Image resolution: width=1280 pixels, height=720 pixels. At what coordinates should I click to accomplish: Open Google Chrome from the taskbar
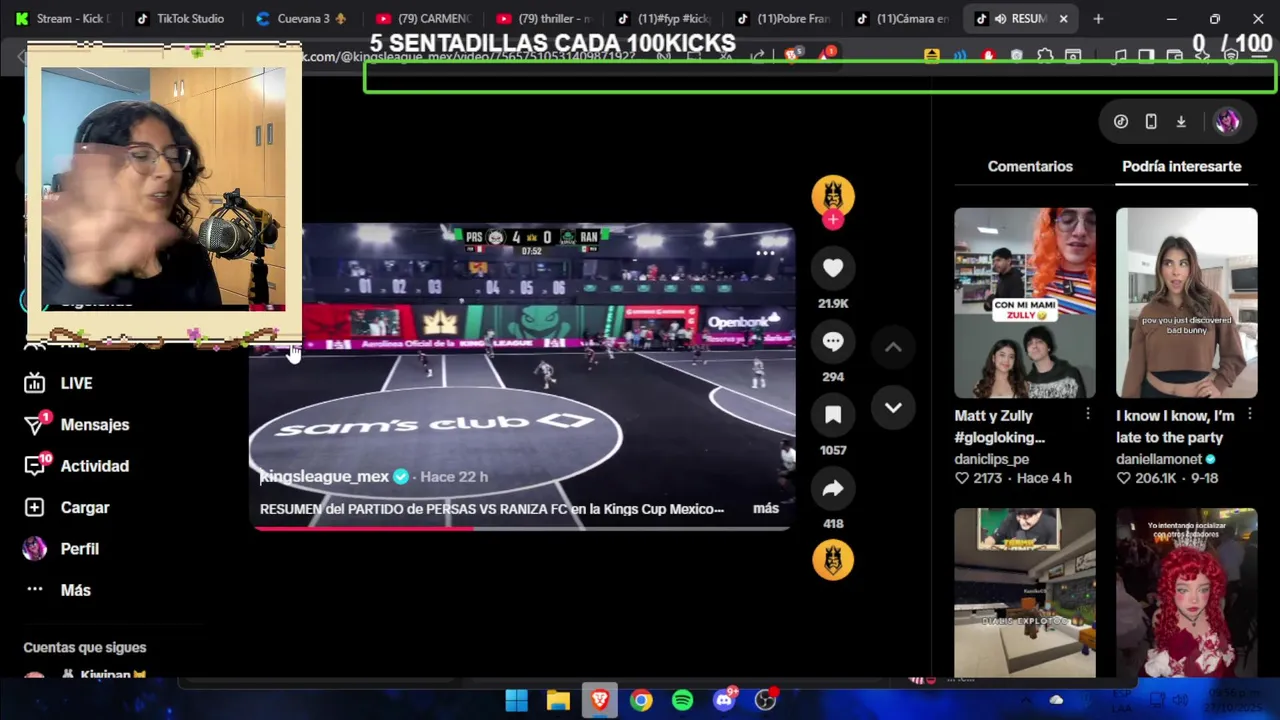click(641, 700)
